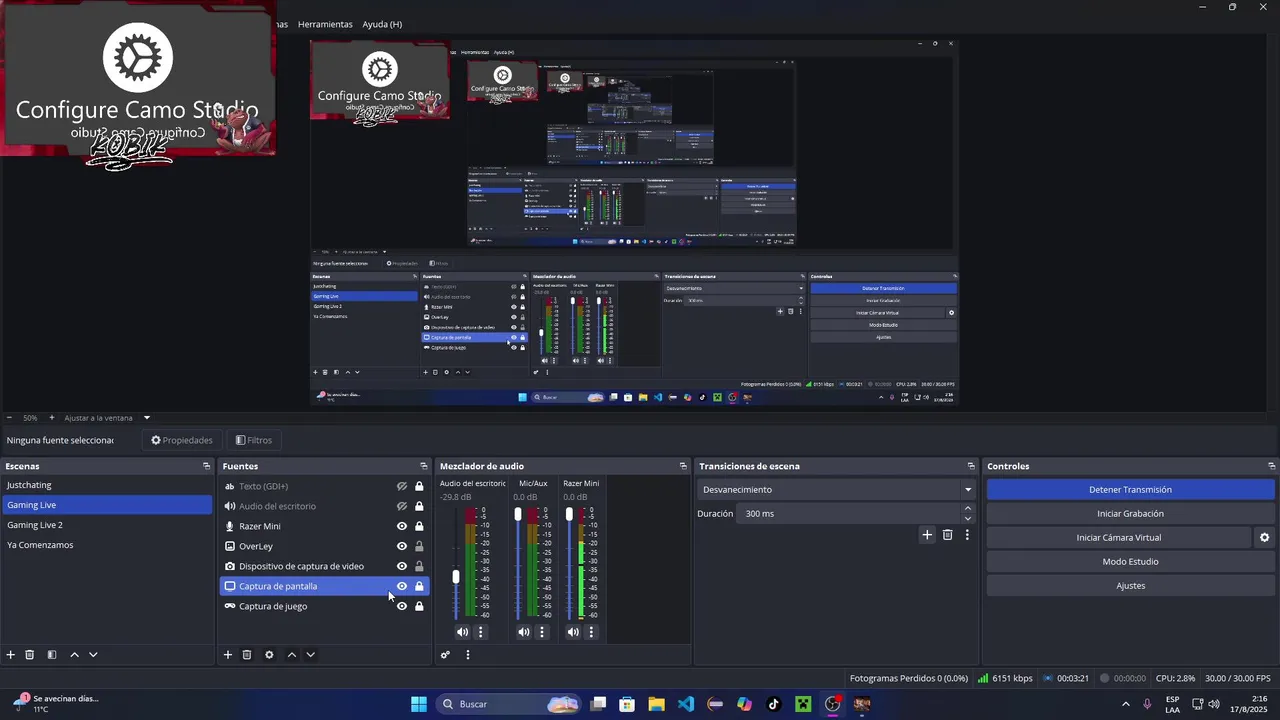Open Razer Mini three-dot options menu
The width and height of the screenshot is (1280, 720).
click(591, 632)
